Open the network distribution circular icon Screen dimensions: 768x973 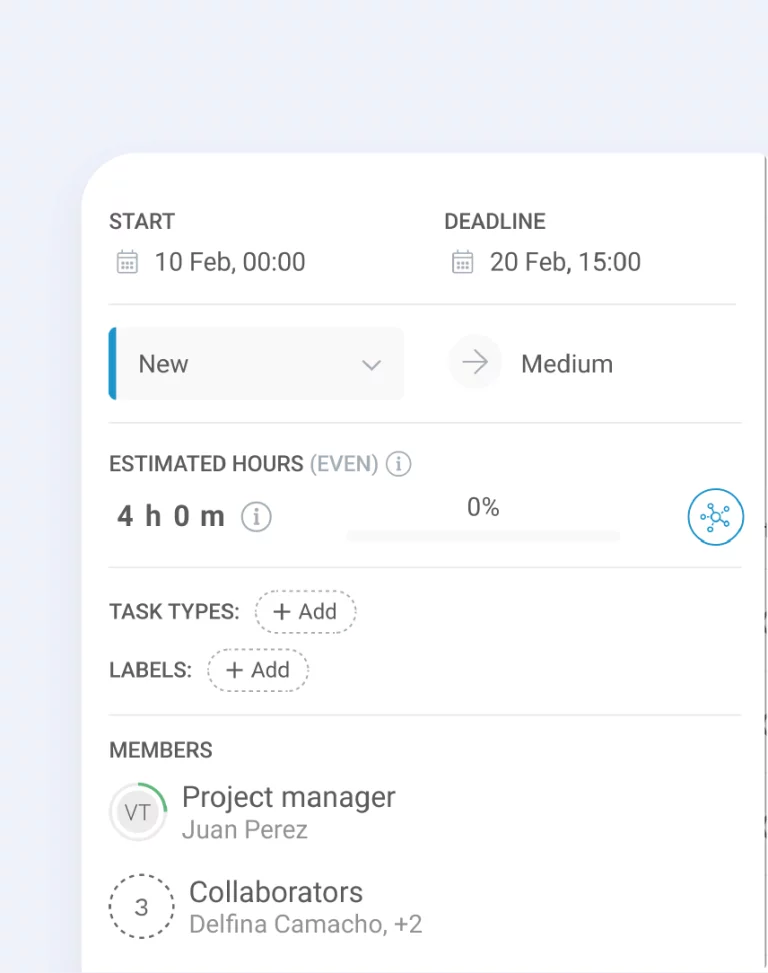click(x=715, y=517)
